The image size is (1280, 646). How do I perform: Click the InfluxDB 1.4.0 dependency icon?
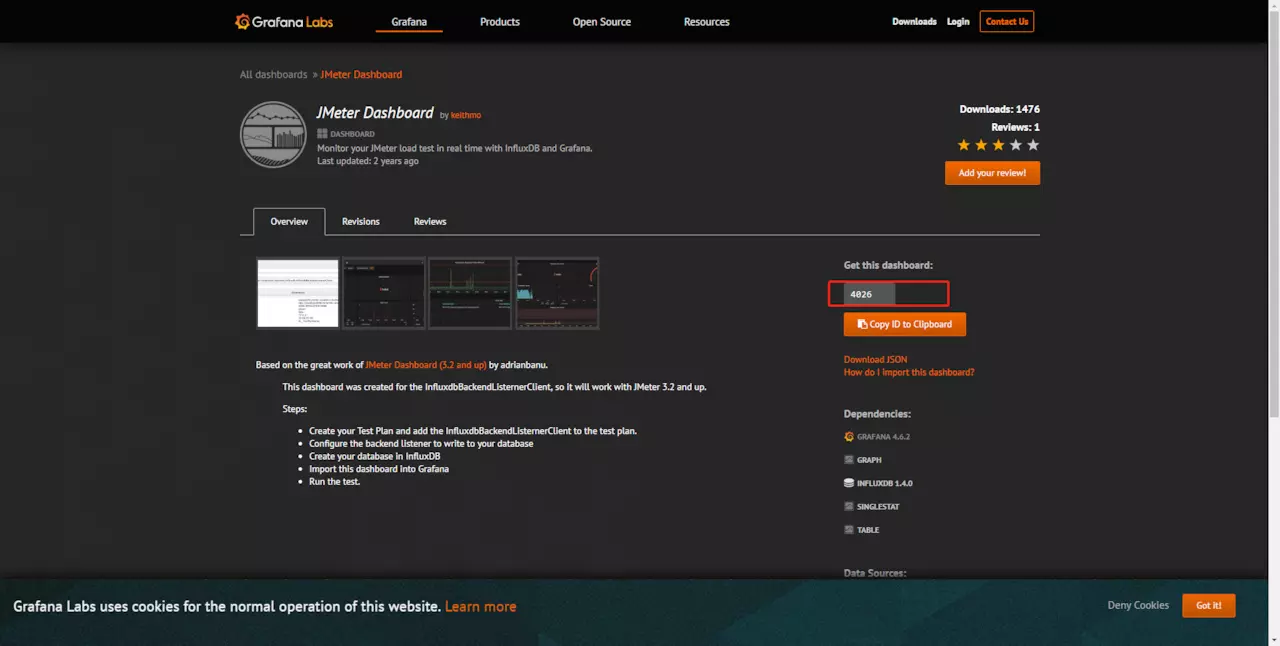tap(849, 483)
